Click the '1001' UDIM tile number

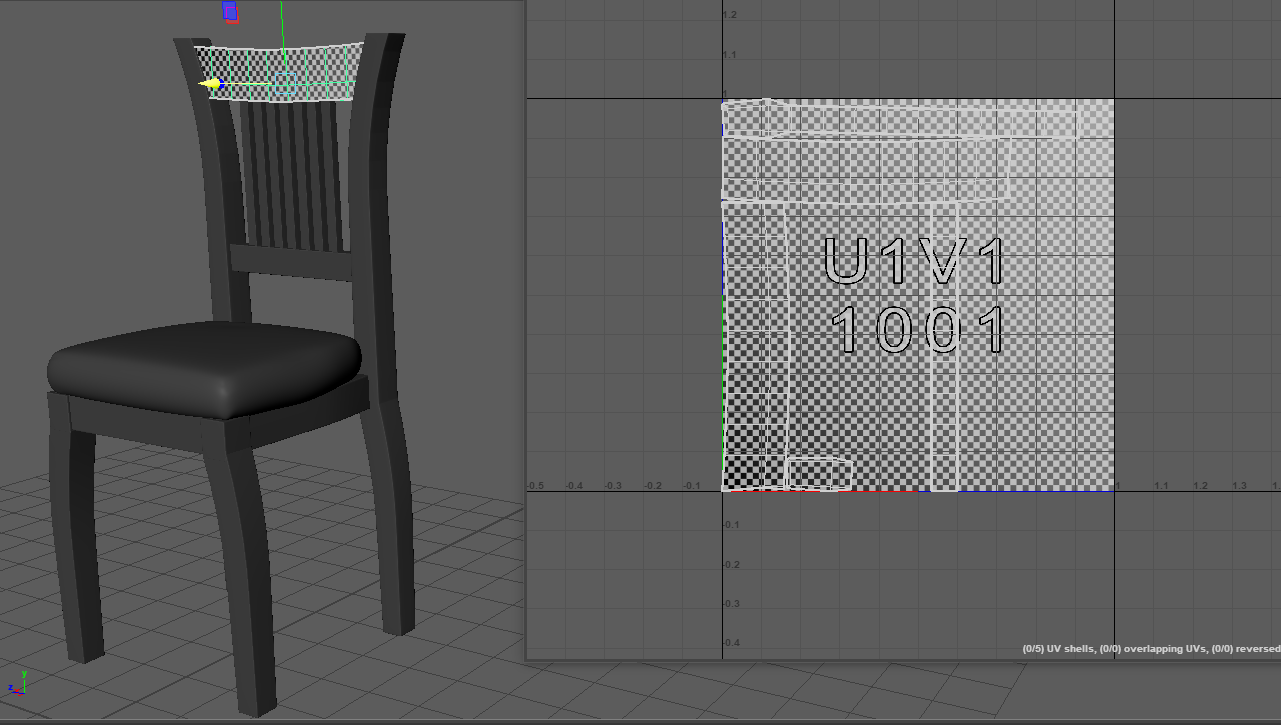click(x=919, y=331)
